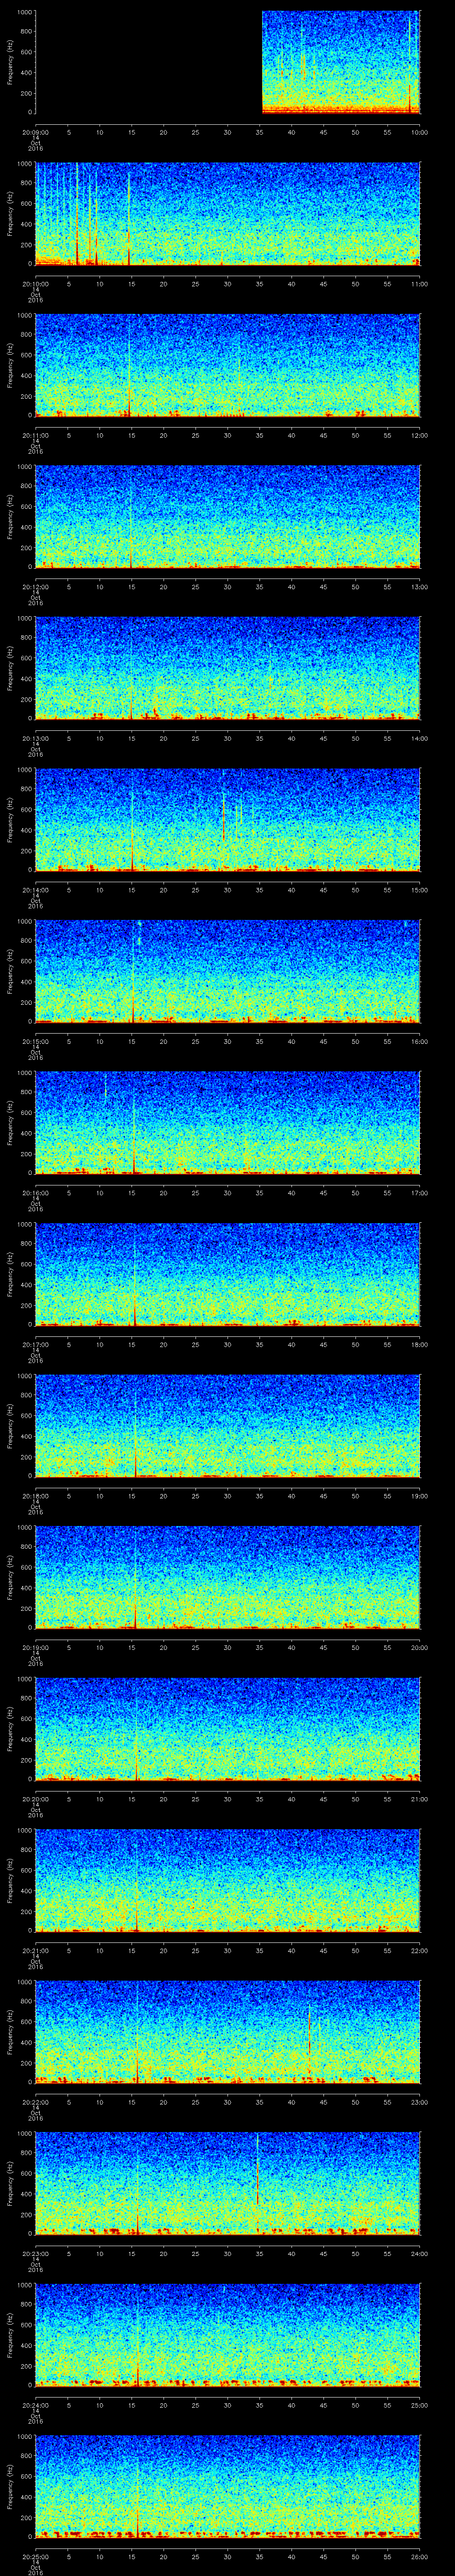
Task: Open the spectrogram panel starting at 20:20:00
Action: click(x=228, y=1729)
